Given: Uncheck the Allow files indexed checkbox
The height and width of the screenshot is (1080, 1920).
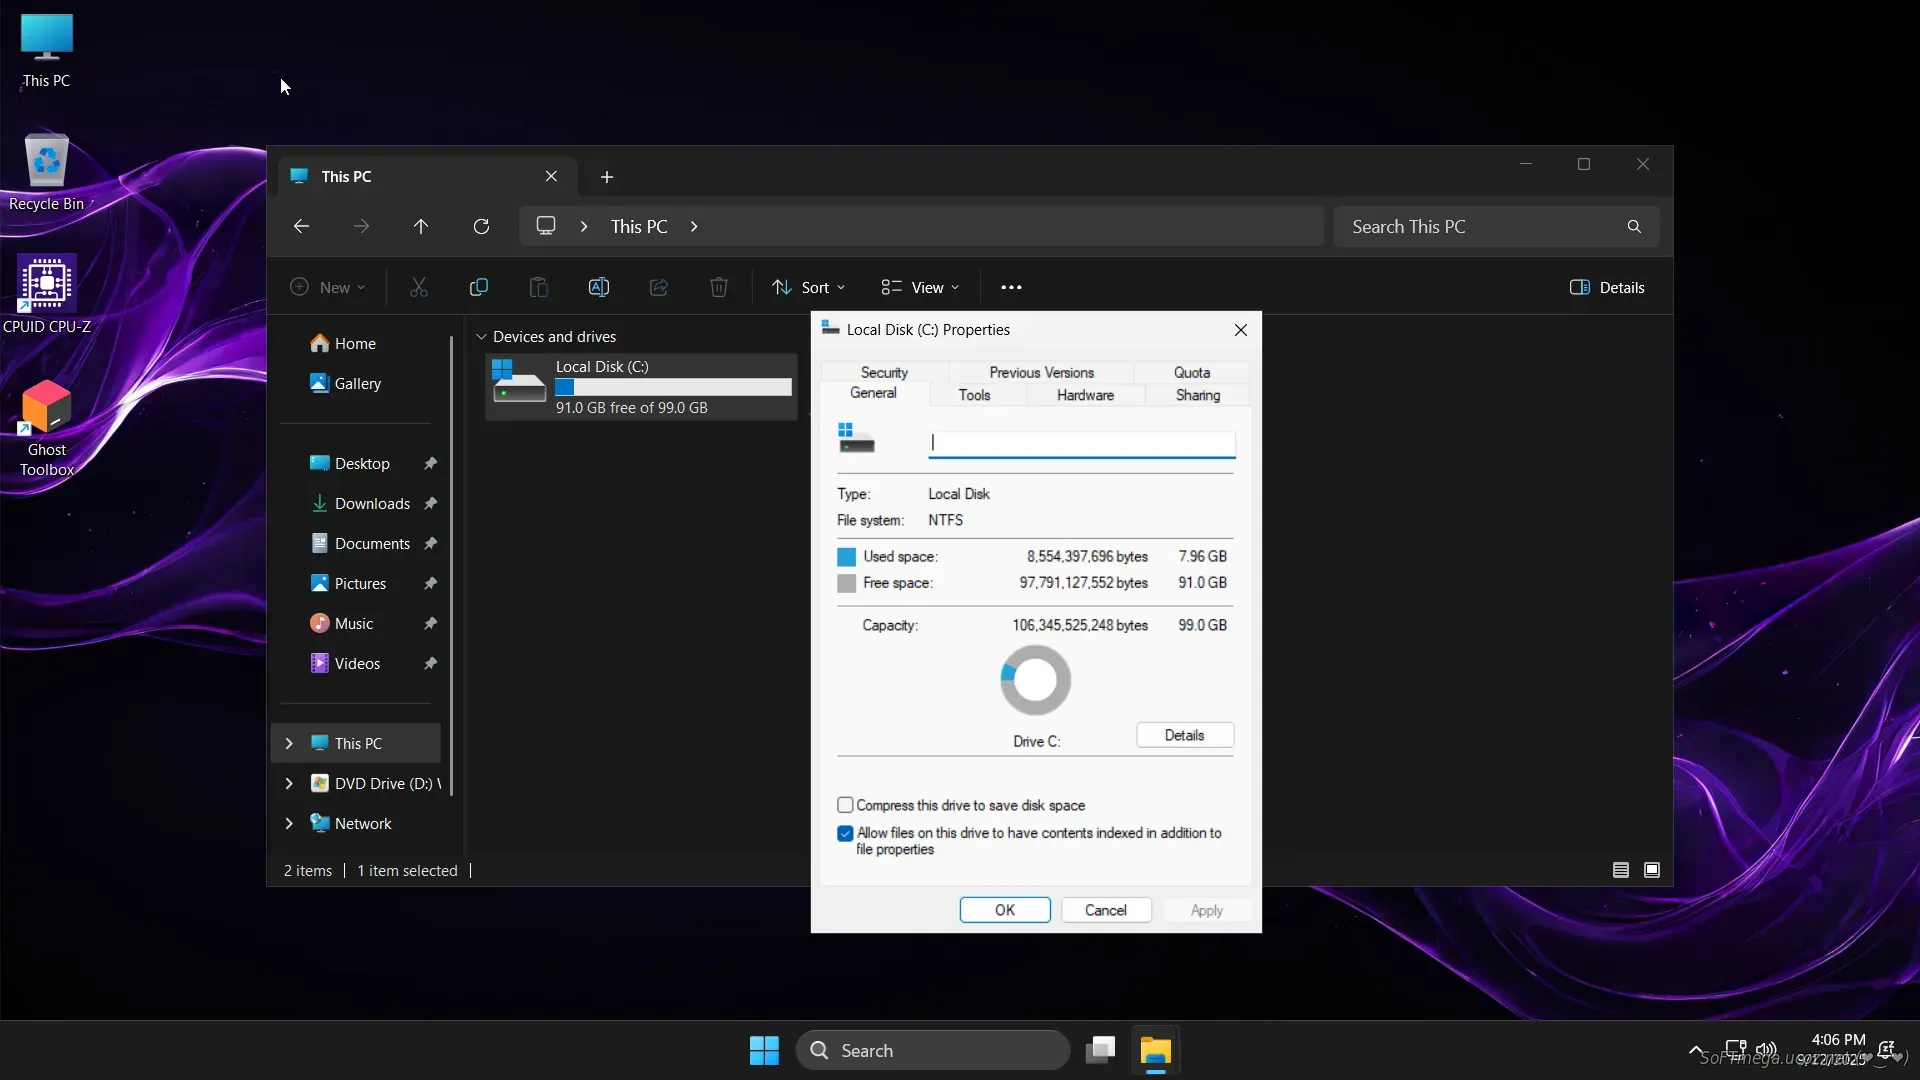Looking at the screenshot, I should click(845, 833).
